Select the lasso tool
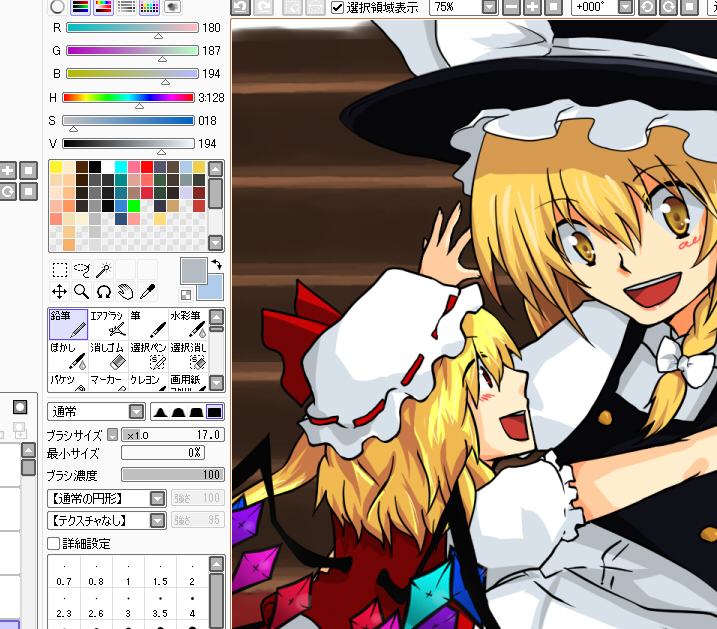This screenshot has height=629, width=717. pos(81,270)
